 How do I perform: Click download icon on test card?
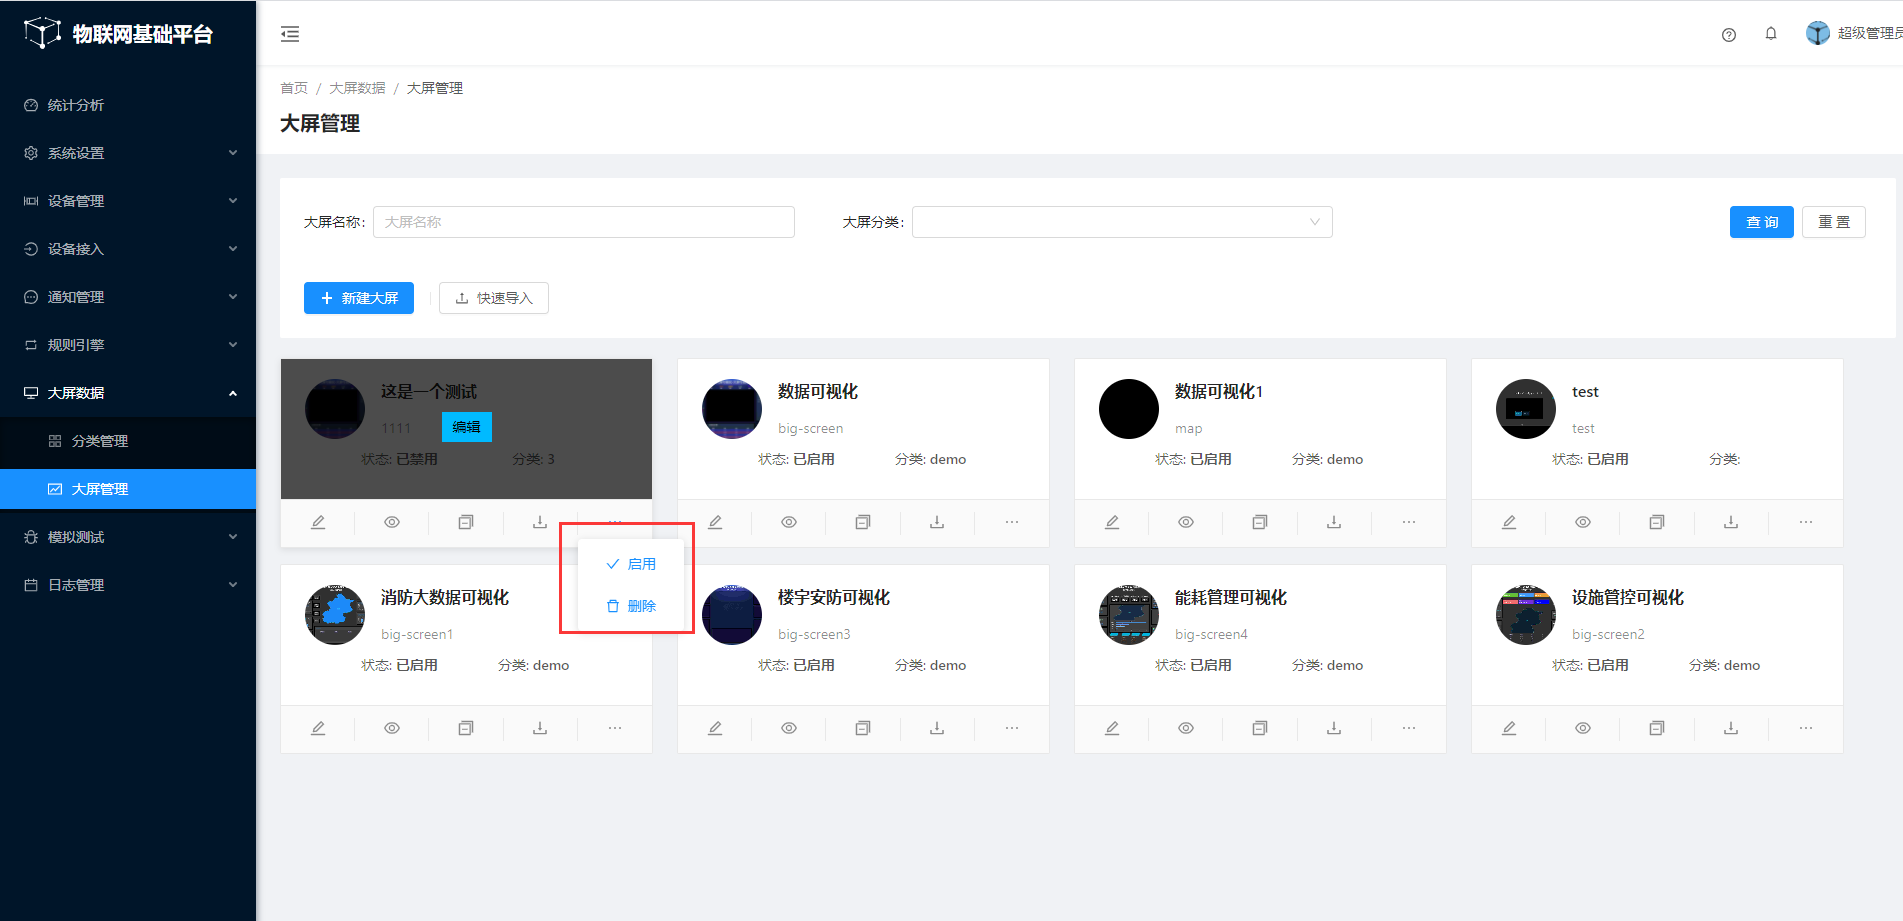coord(1731,522)
